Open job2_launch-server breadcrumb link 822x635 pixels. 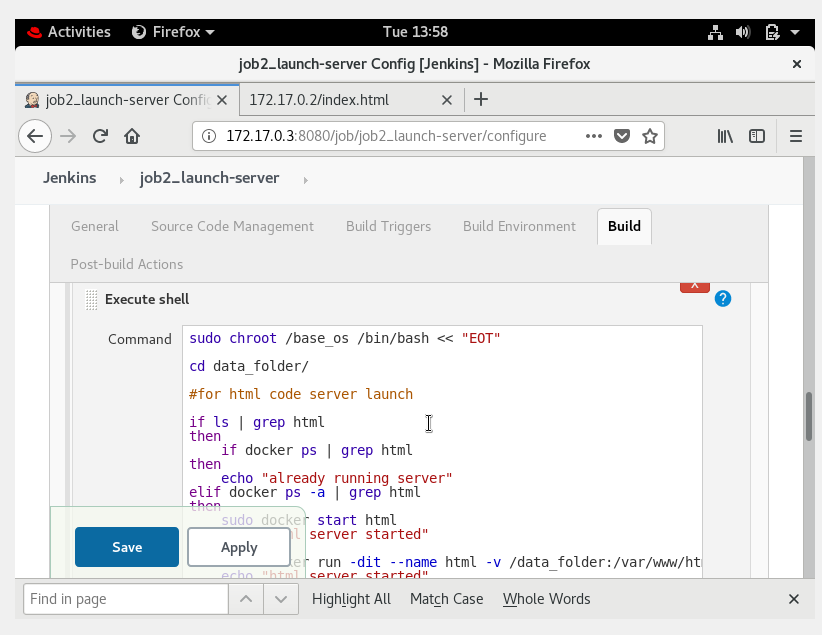pyautogui.click(x=210, y=178)
